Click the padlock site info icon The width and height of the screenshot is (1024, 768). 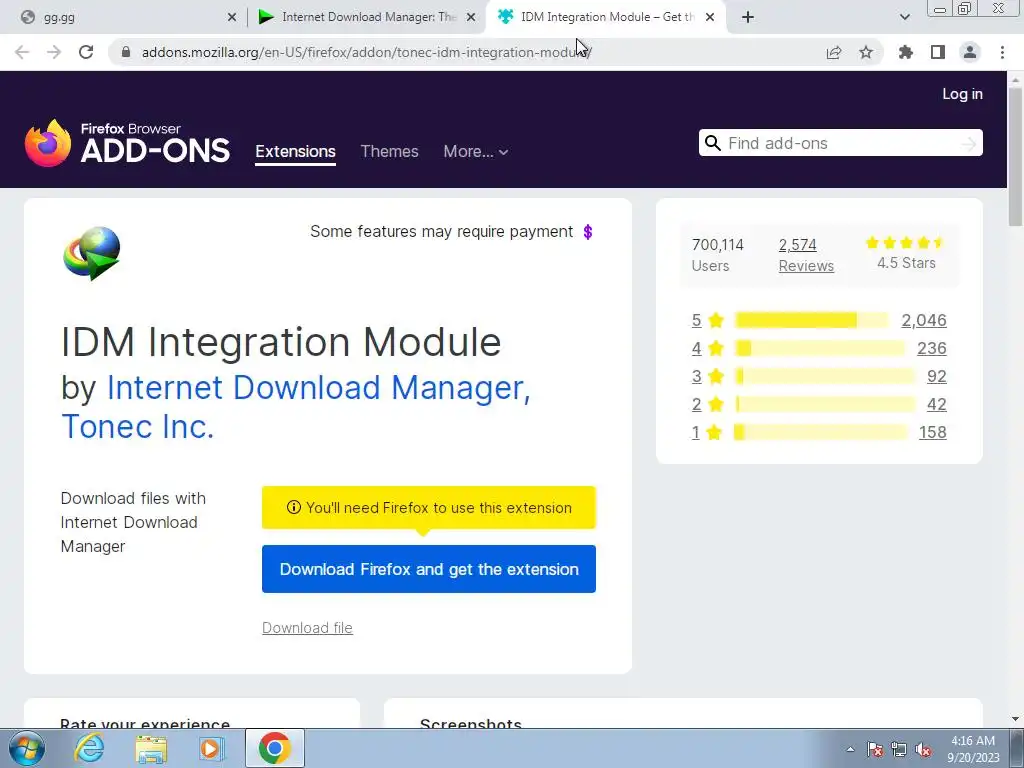tap(126, 52)
